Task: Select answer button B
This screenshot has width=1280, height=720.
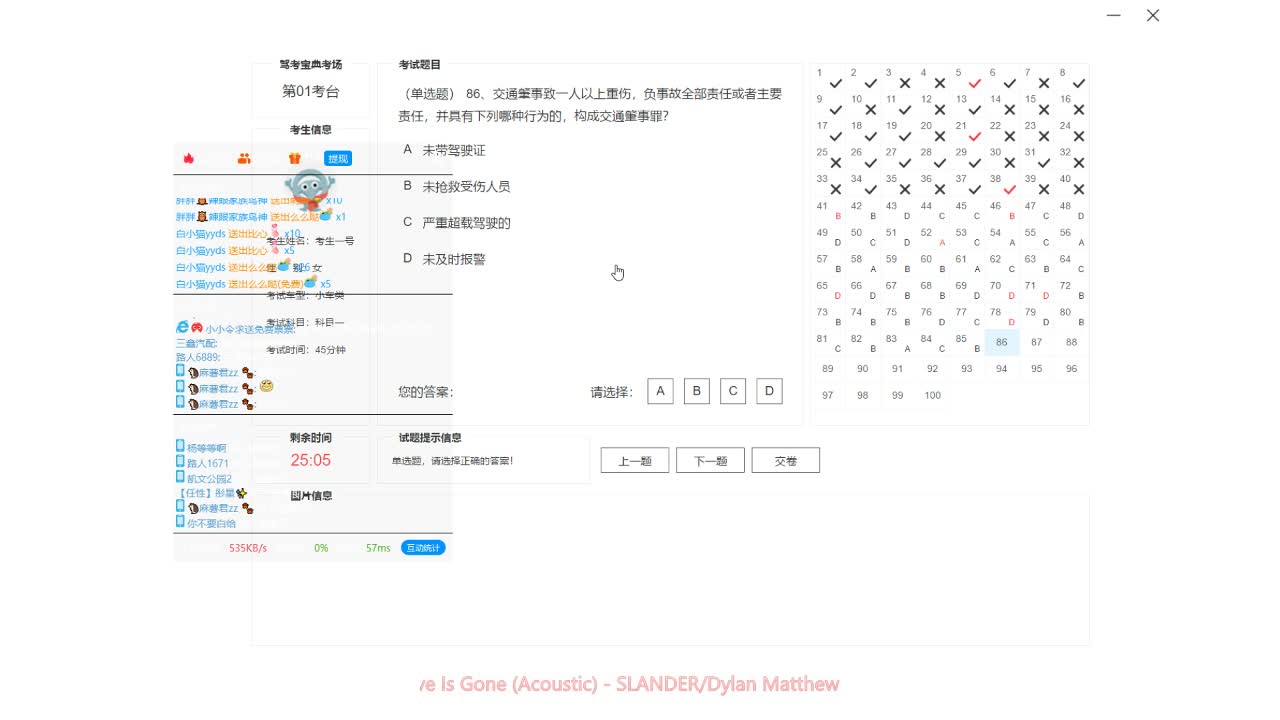Action: [x=697, y=391]
